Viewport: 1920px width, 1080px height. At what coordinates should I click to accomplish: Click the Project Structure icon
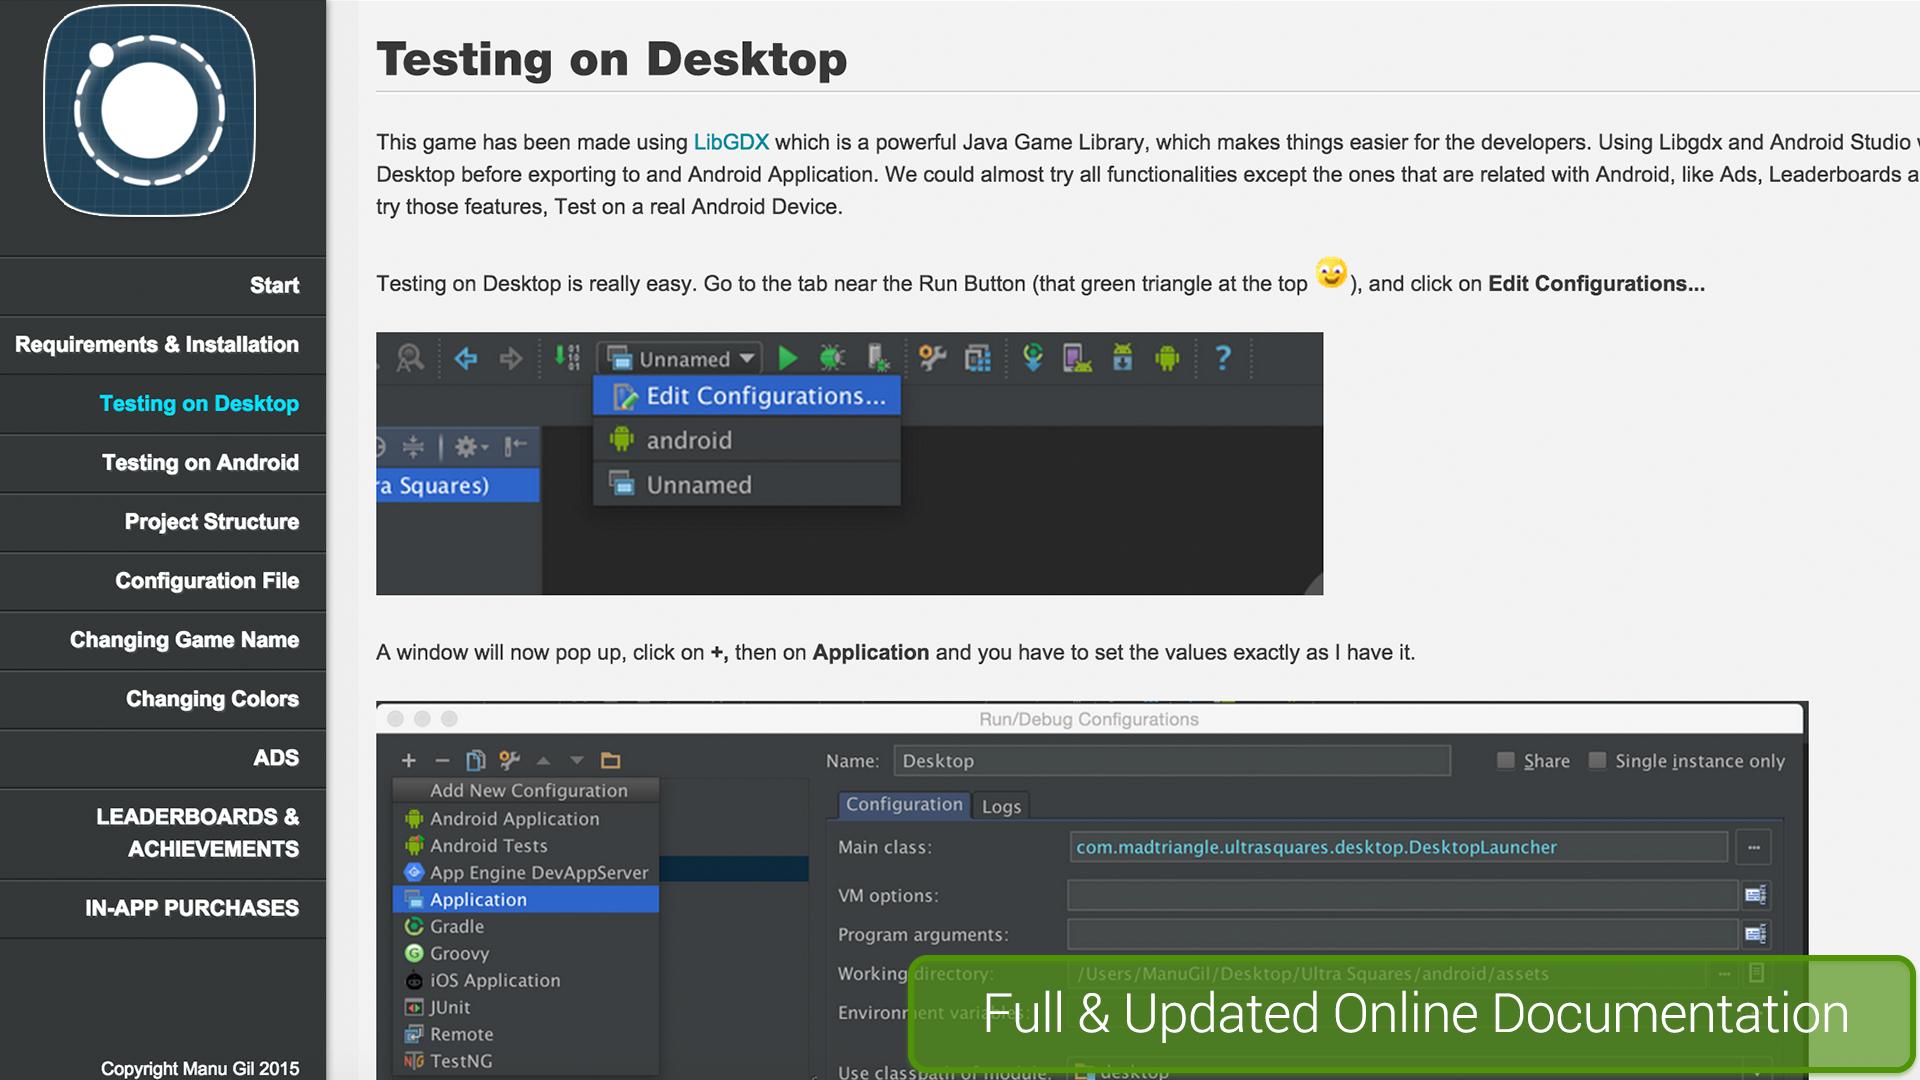[x=977, y=358]
